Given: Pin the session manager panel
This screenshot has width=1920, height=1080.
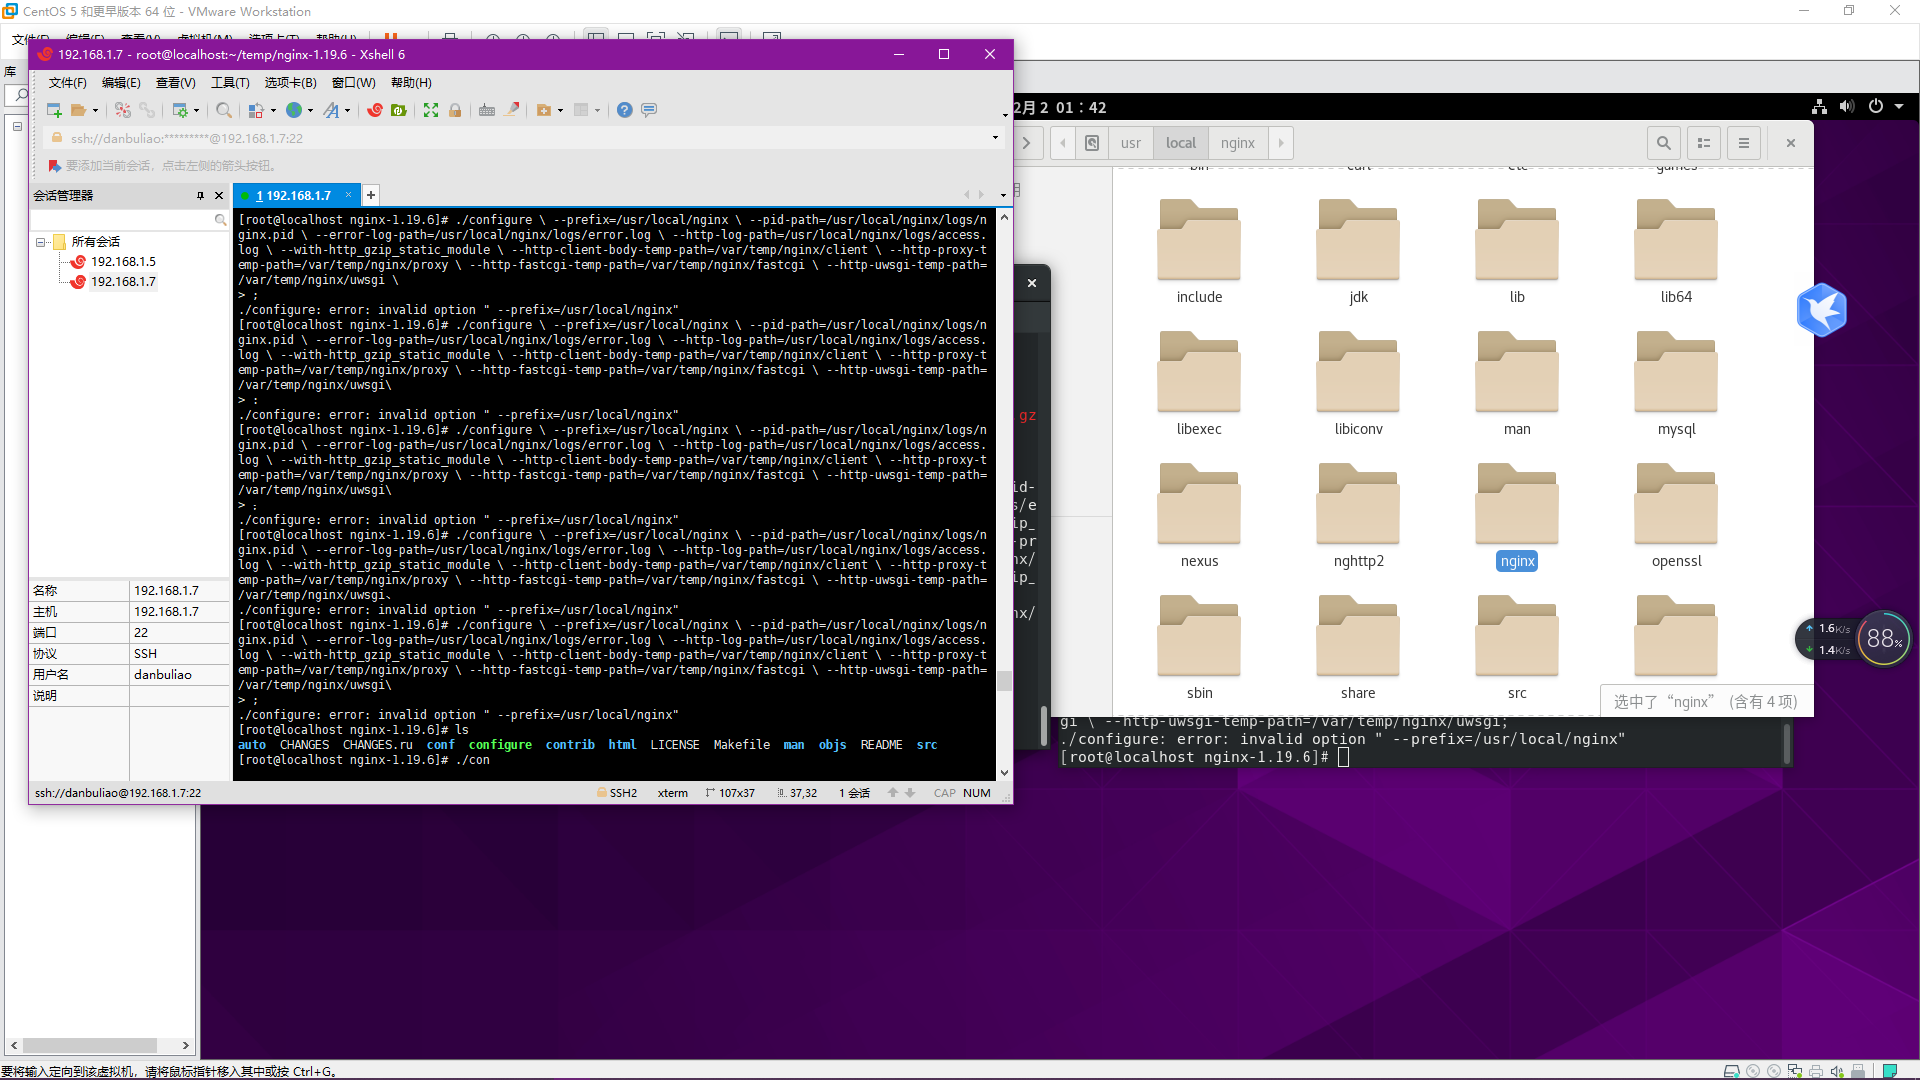Looking at the screenshot, I should 200,195.
